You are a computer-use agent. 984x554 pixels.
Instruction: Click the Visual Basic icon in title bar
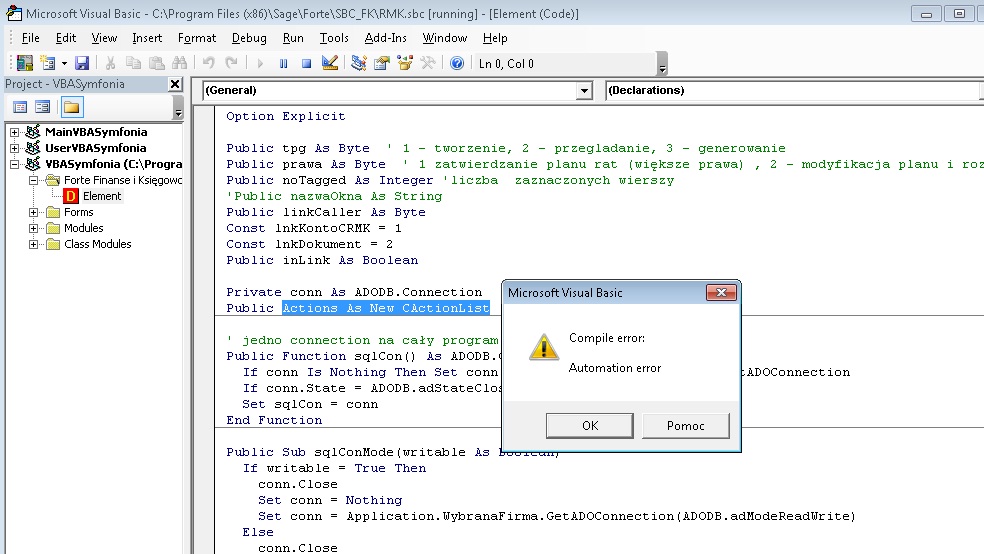[14, 13]
